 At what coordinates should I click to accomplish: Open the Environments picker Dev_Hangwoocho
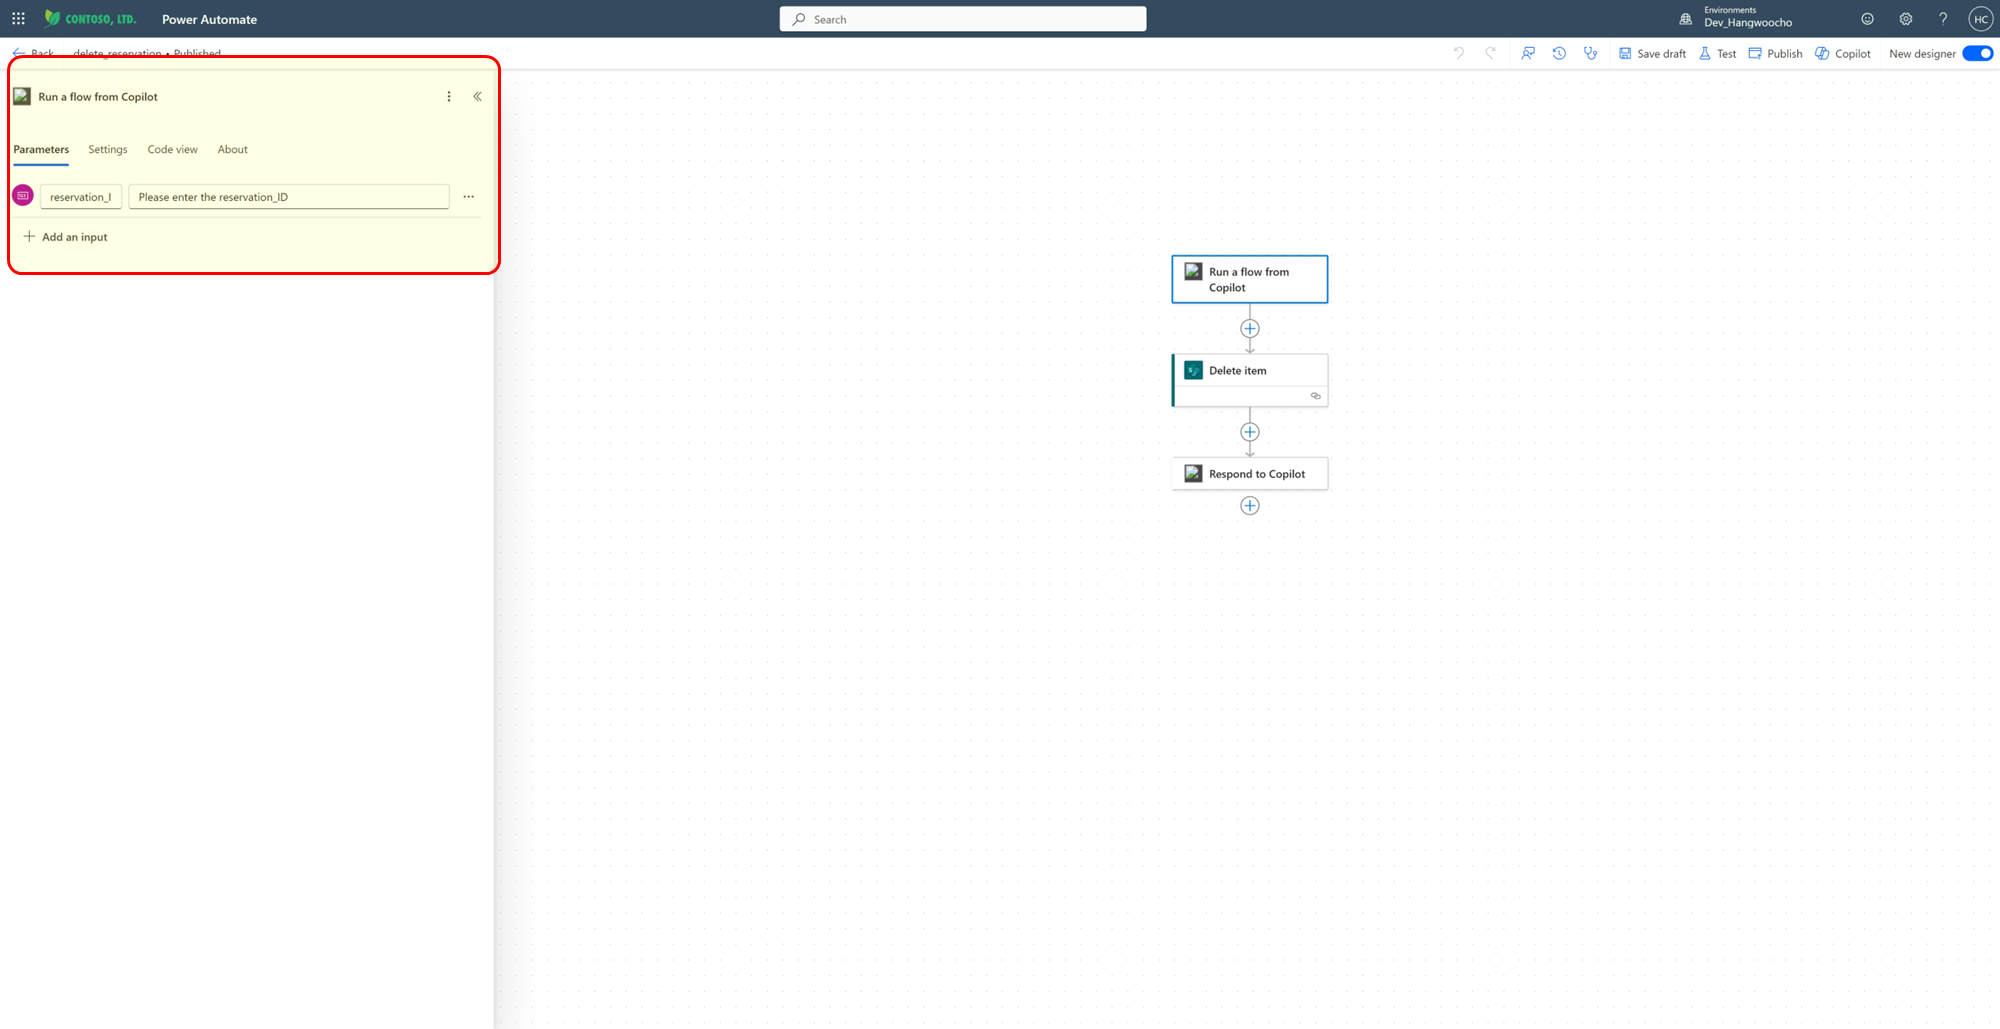pyautogui.click(x=1736, y=18)
